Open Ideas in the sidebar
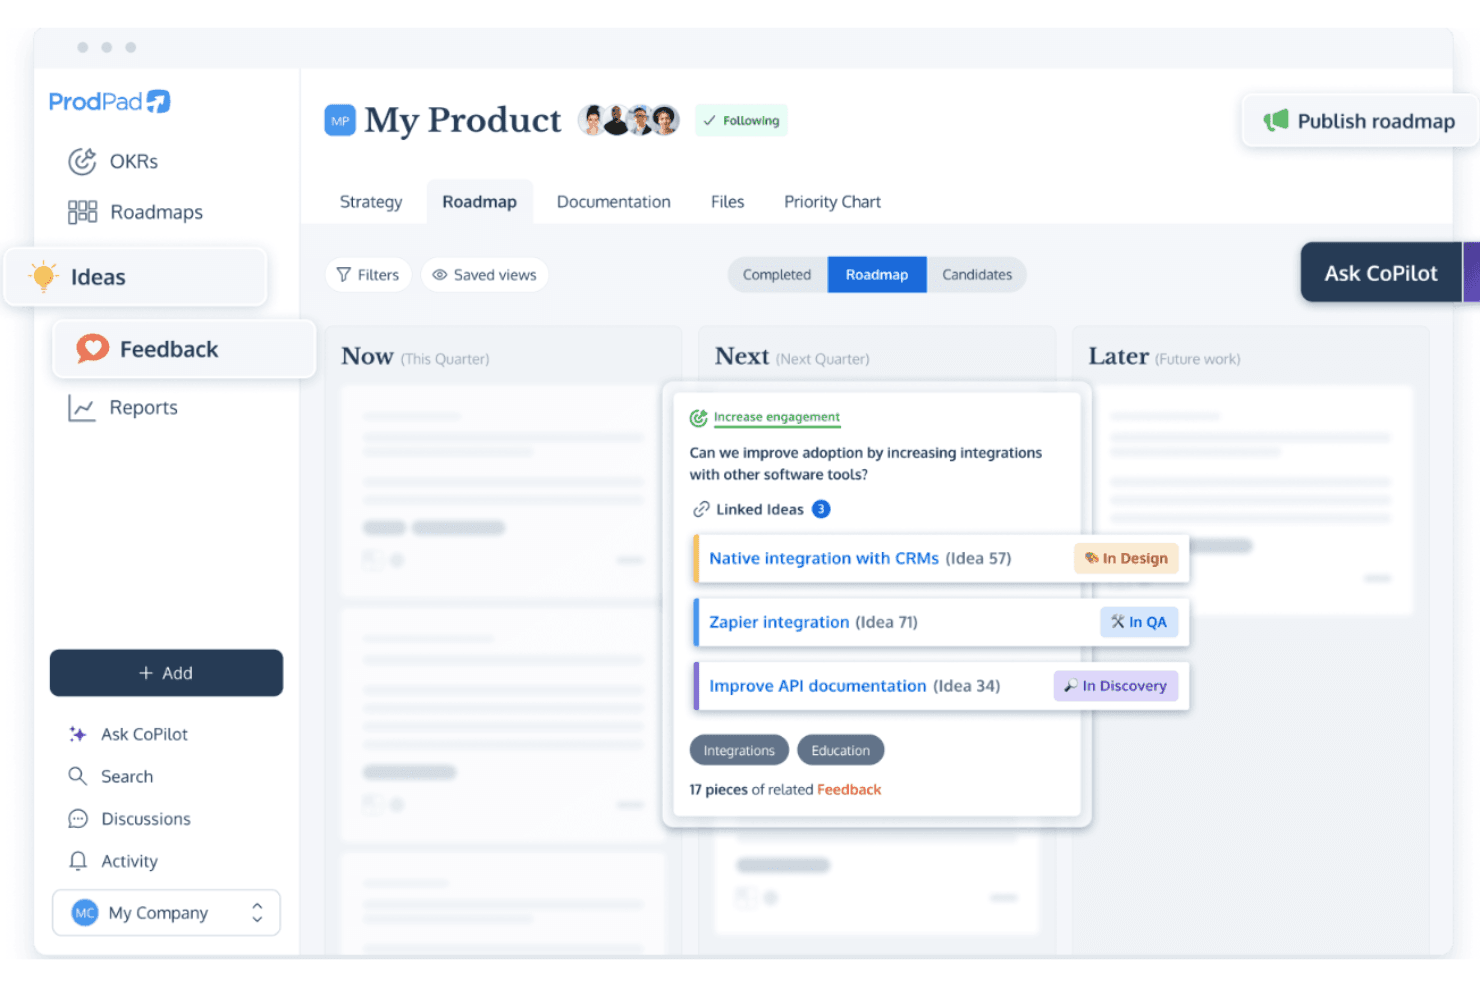 point(136,277)
